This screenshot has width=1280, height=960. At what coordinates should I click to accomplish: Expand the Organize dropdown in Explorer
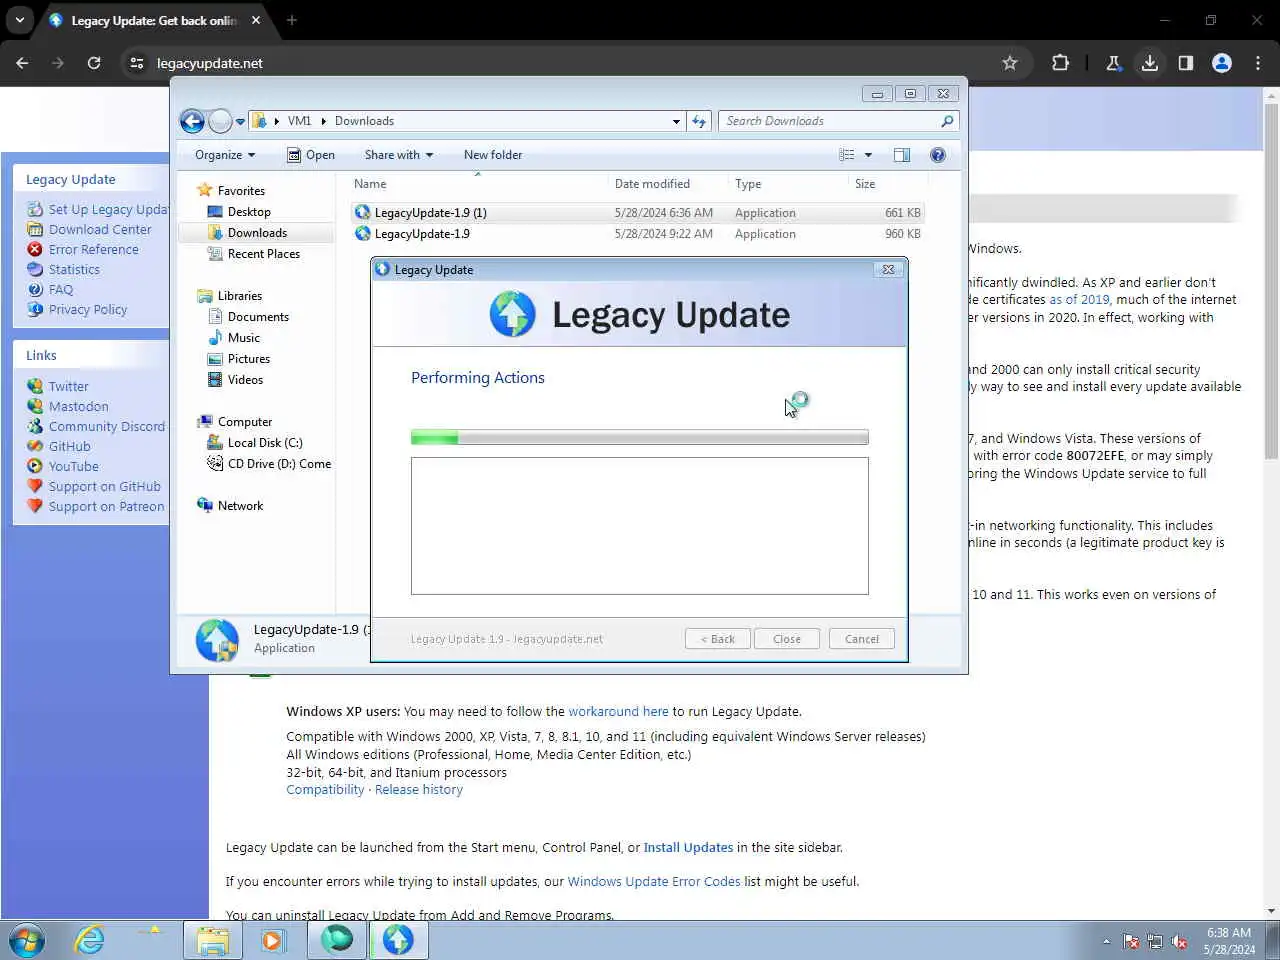point(225,155)
